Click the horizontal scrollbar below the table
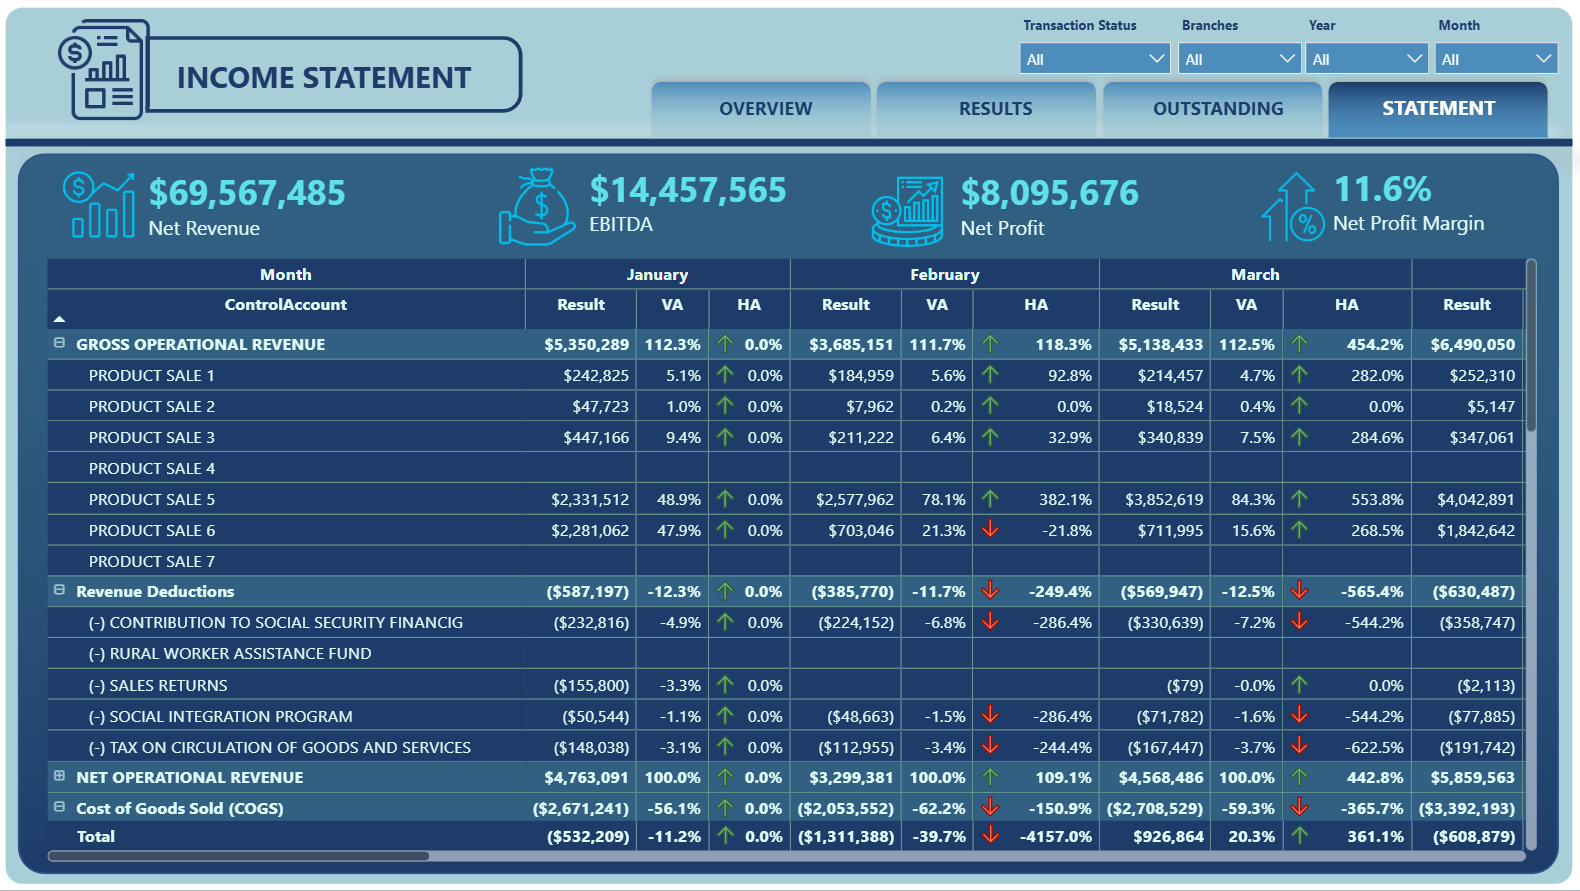The width and height of the screenshot is (1580, 891). [240, 856]
